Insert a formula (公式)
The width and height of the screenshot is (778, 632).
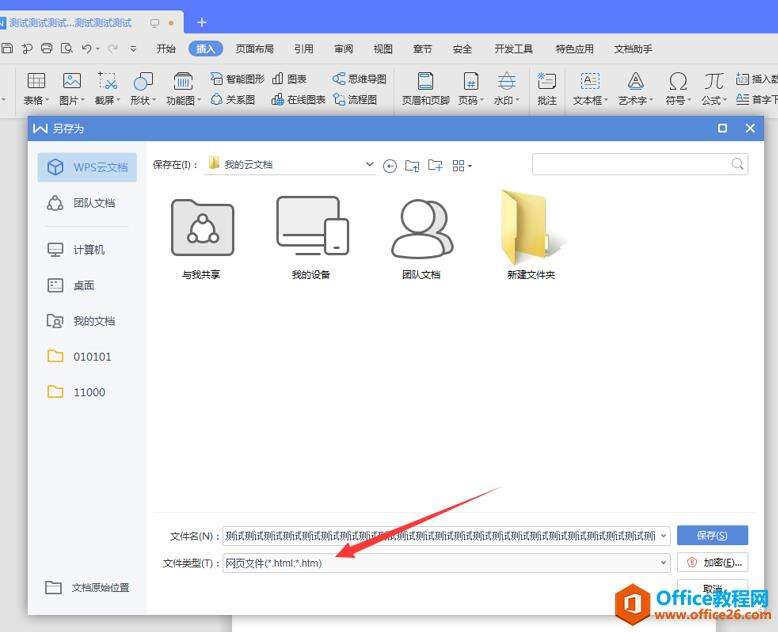(713, 88)
